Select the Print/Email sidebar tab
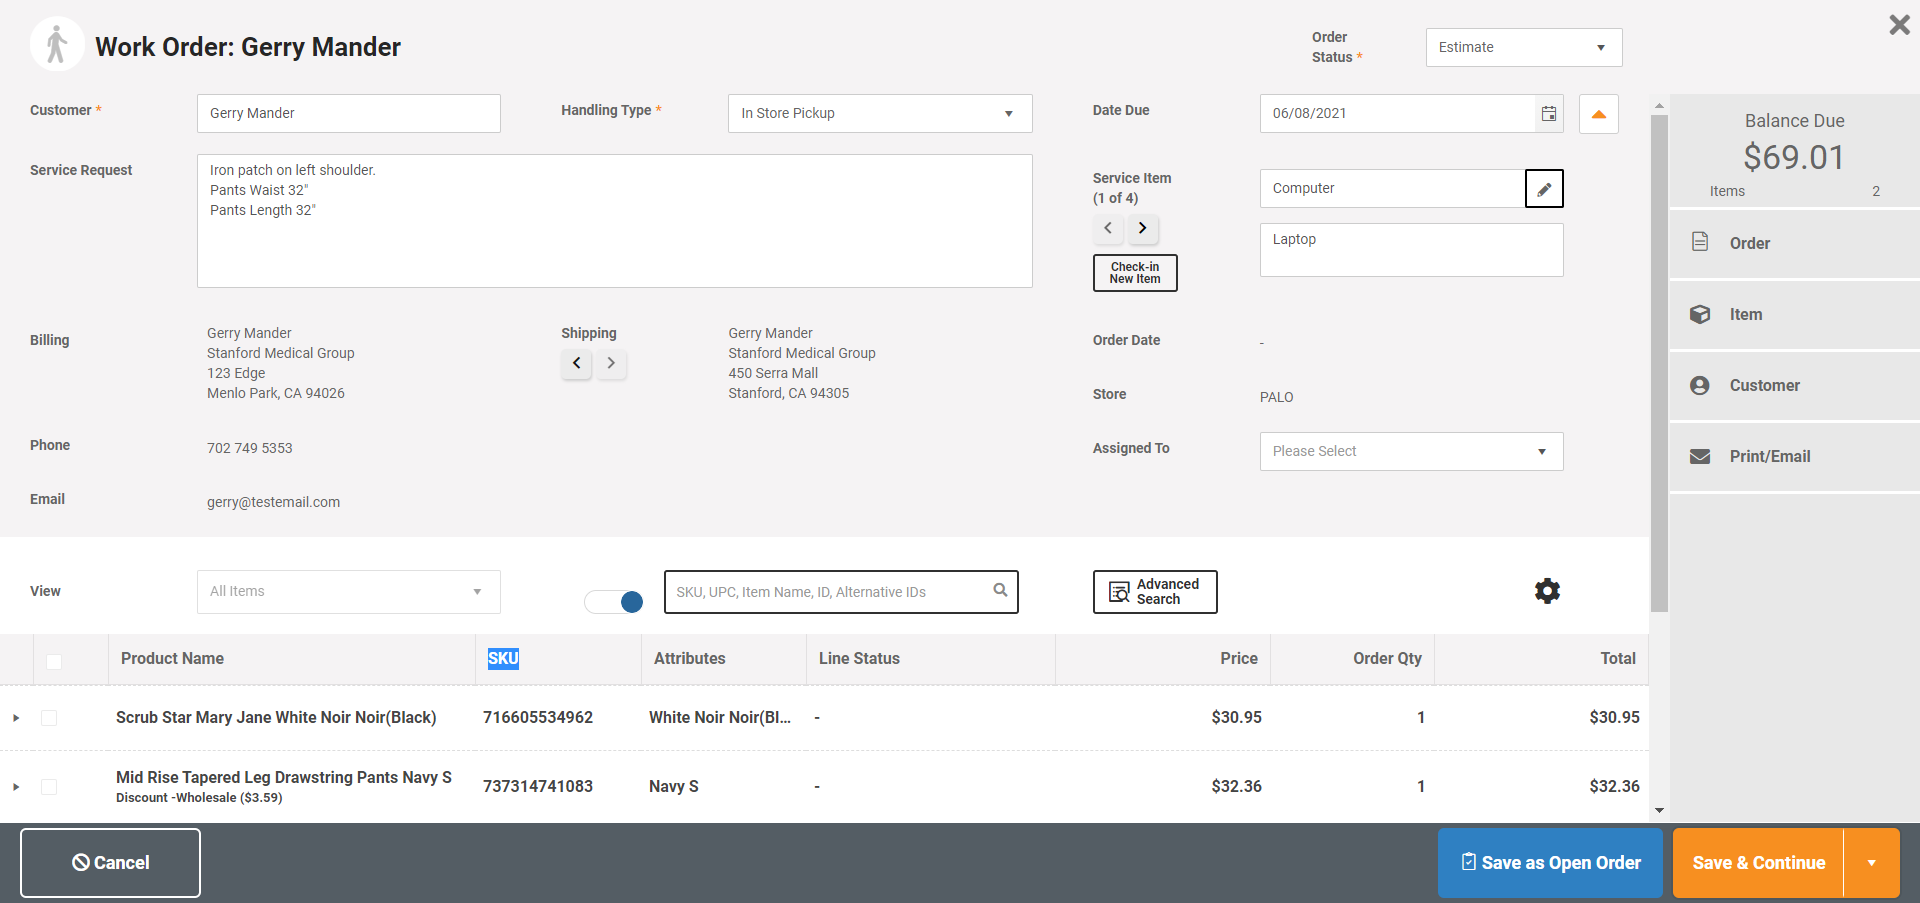 (x=1795, y=456)
